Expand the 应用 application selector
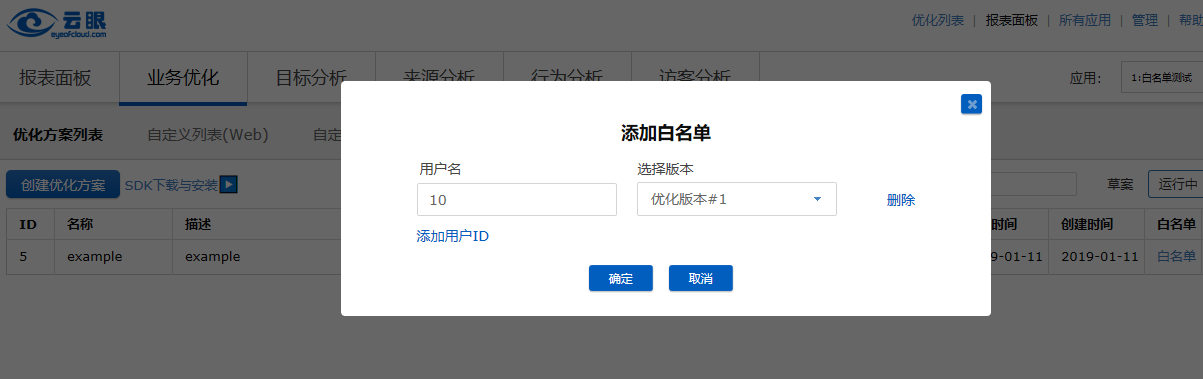The width and height of the screenshot is (1203, 379). [x=1162, y=78]
